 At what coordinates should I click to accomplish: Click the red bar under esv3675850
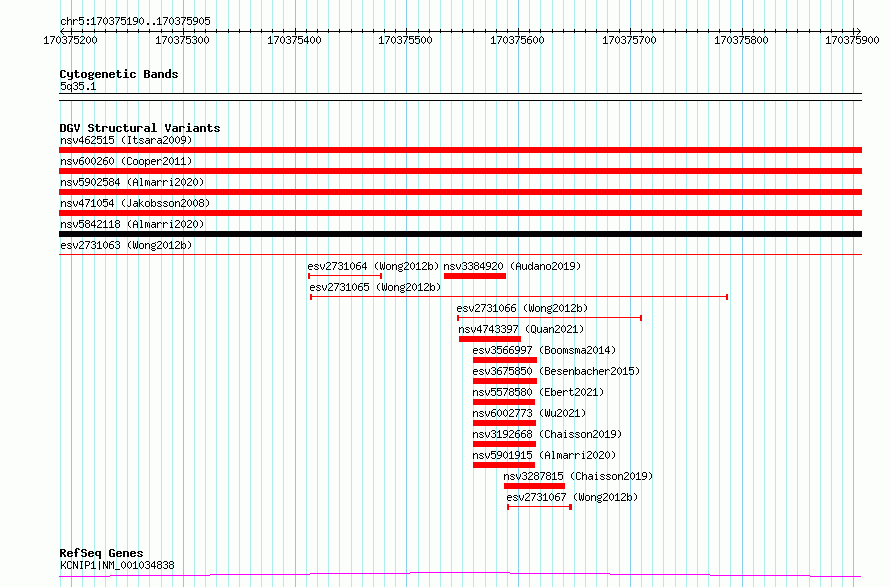click(505, 381)
